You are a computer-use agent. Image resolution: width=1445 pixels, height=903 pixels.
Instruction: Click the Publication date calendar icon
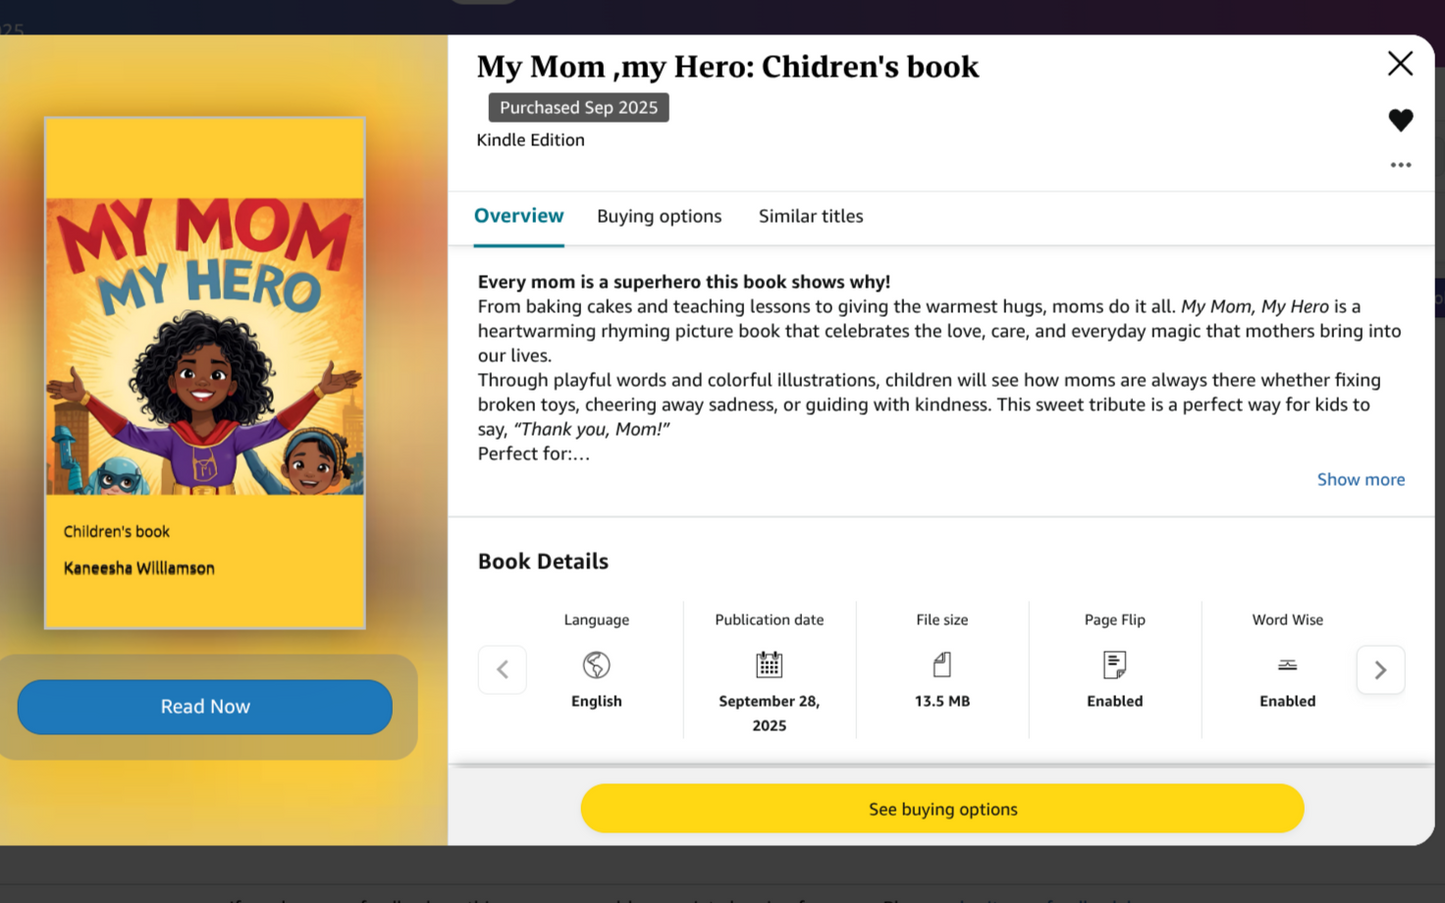768,663
